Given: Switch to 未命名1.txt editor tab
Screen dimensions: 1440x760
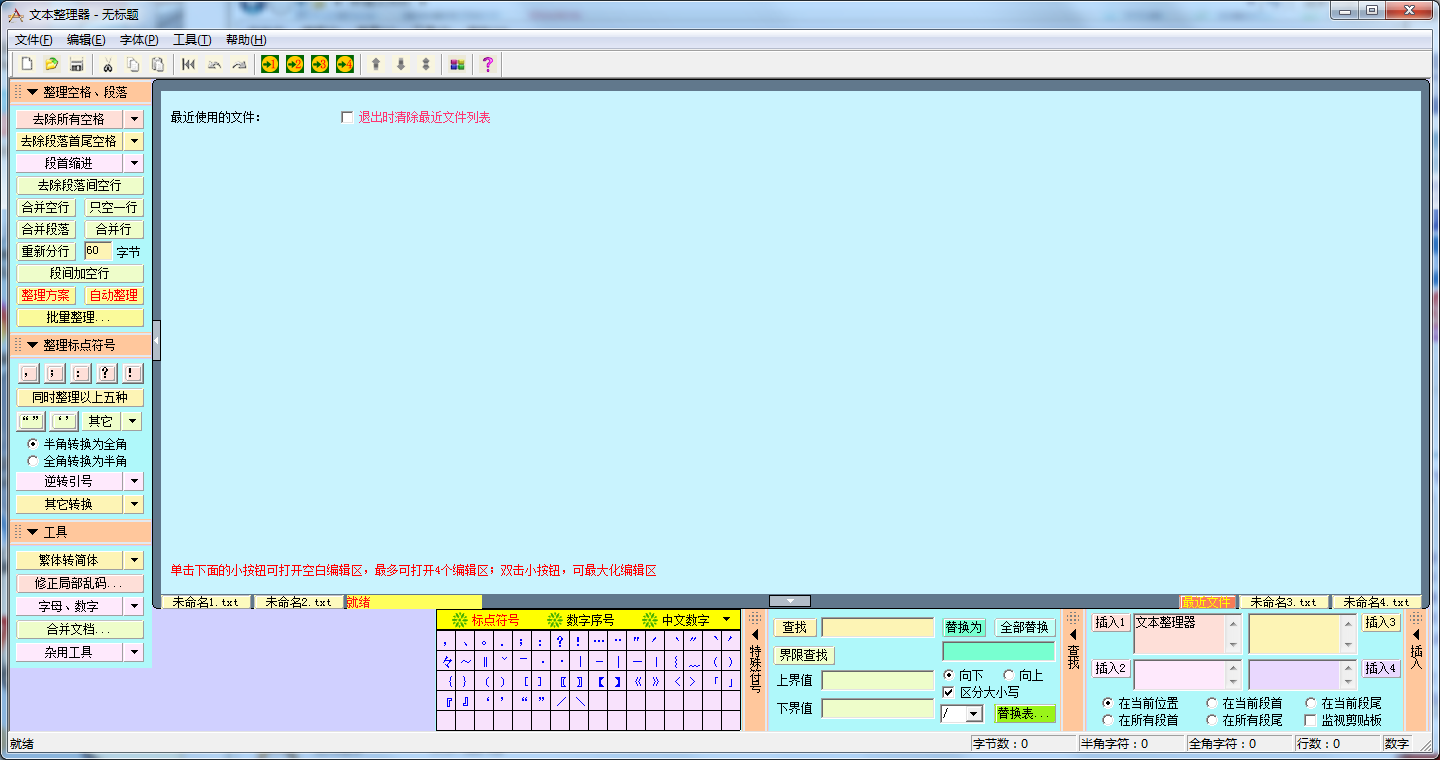Looking at the screenshot, I should [x=206, y=602].
